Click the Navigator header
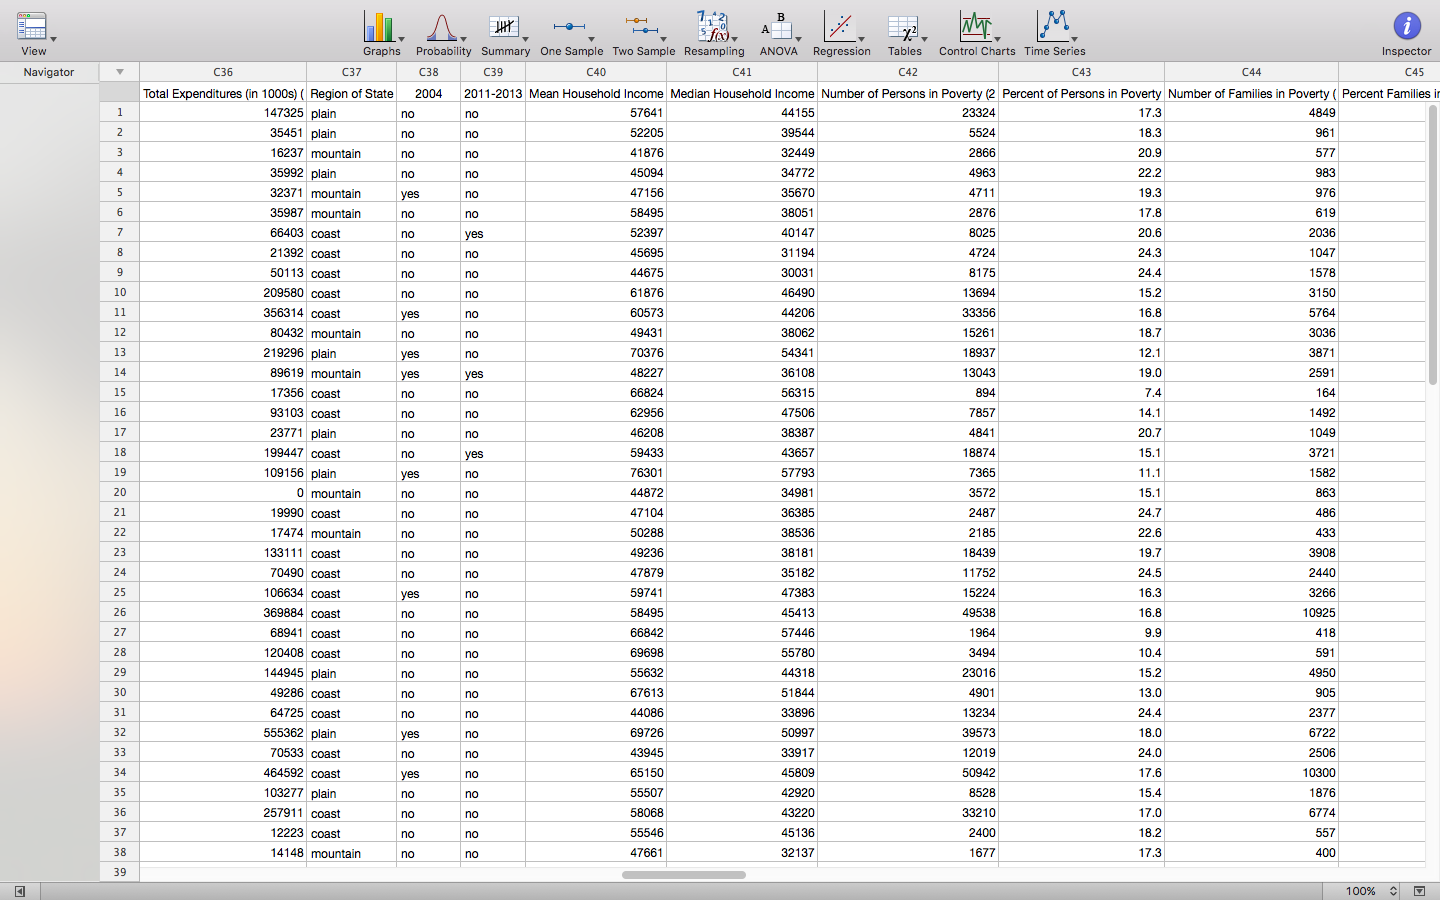Image resolution: width=1440 pixels, height=900 pixels. (x=49, y=72)
